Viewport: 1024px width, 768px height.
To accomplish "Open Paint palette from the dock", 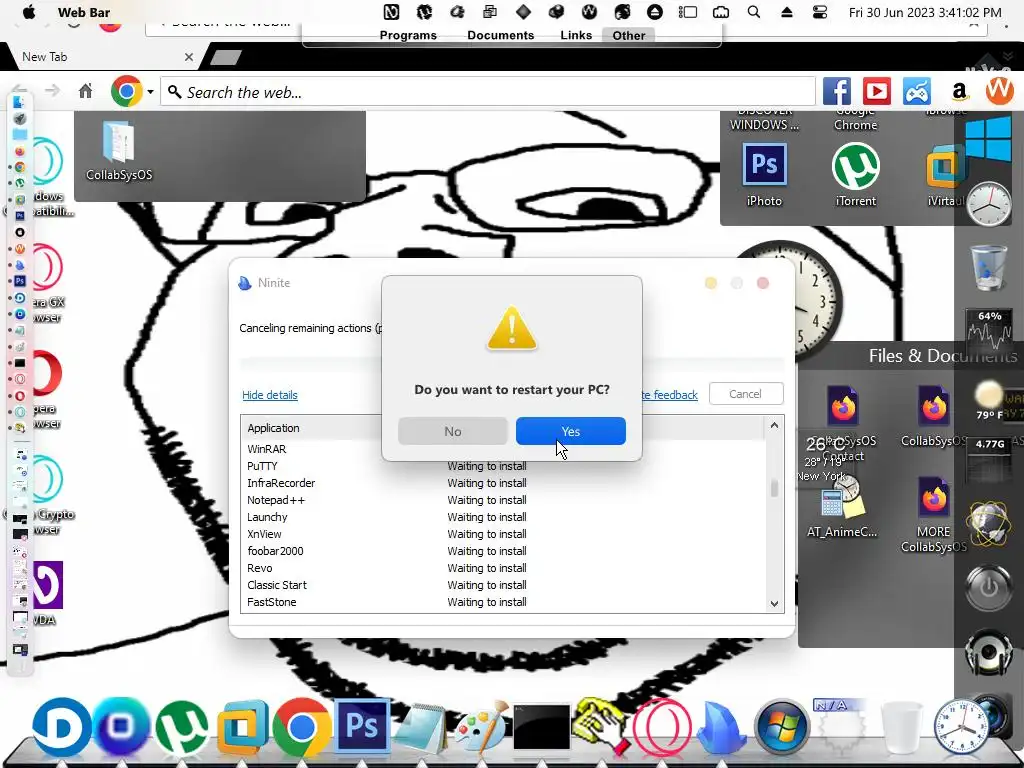I will point(481,728).
